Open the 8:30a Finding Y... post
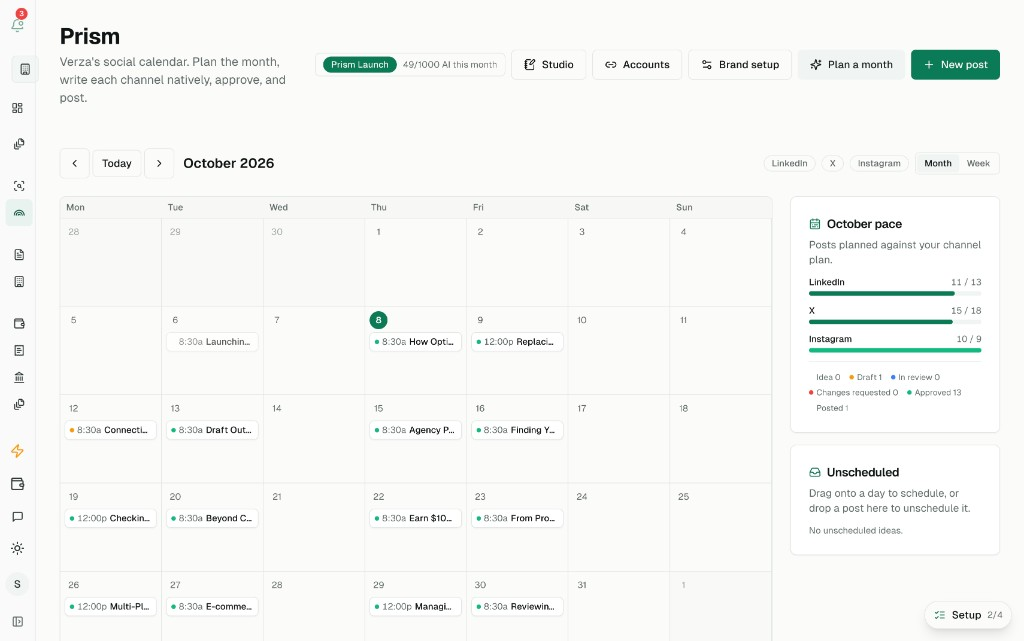1024x641 pixels. point(517,430)
